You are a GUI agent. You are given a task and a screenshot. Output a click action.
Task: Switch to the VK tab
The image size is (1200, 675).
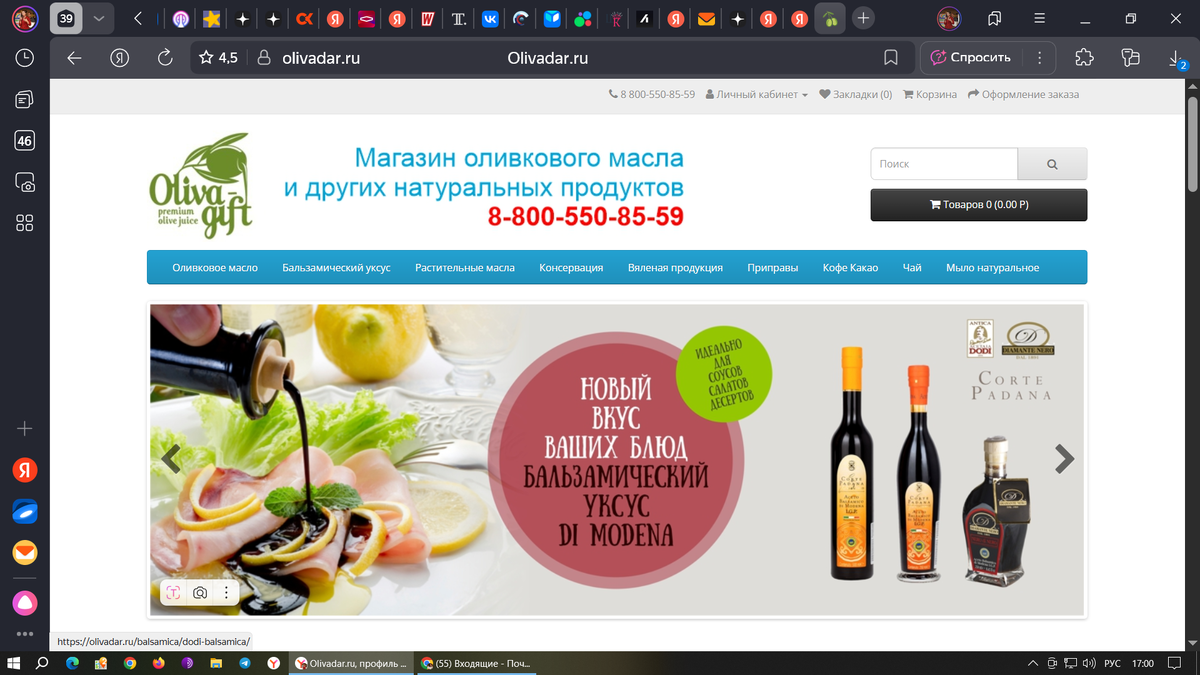click(489, 18)
